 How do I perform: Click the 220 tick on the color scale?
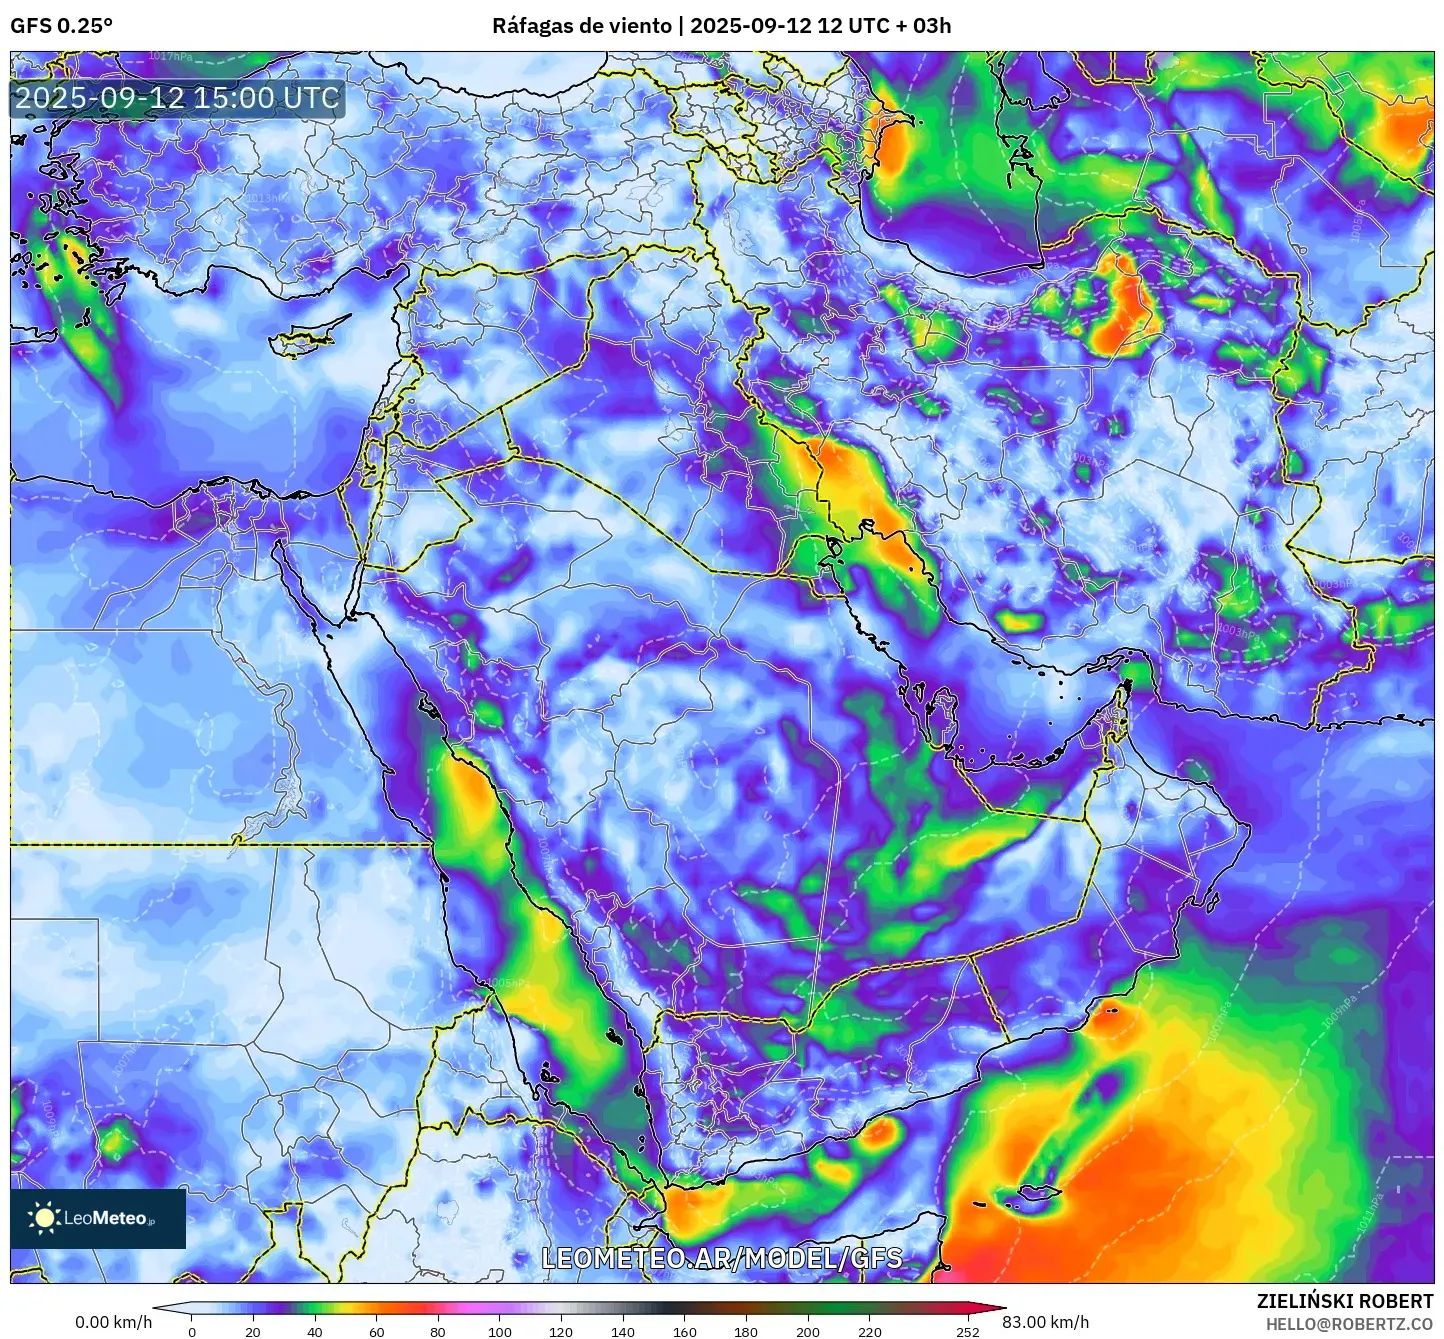(x=870, y=1332)
